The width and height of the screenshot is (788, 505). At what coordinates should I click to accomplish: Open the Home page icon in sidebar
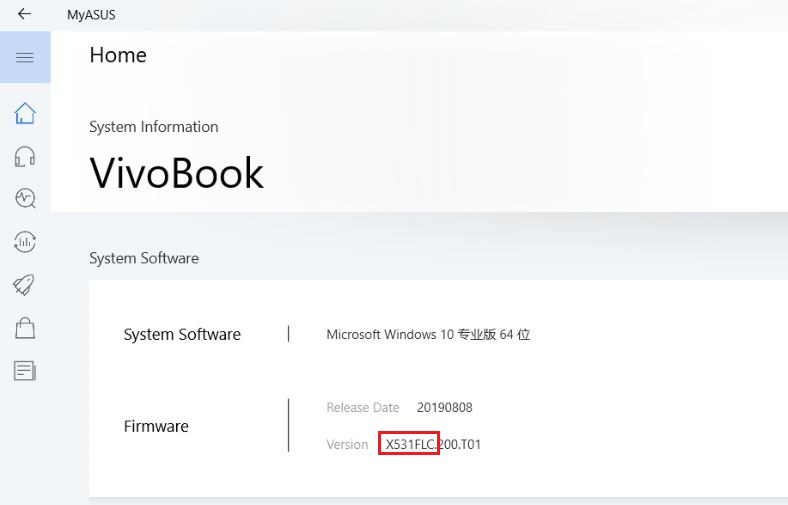[x=25, y=113]
